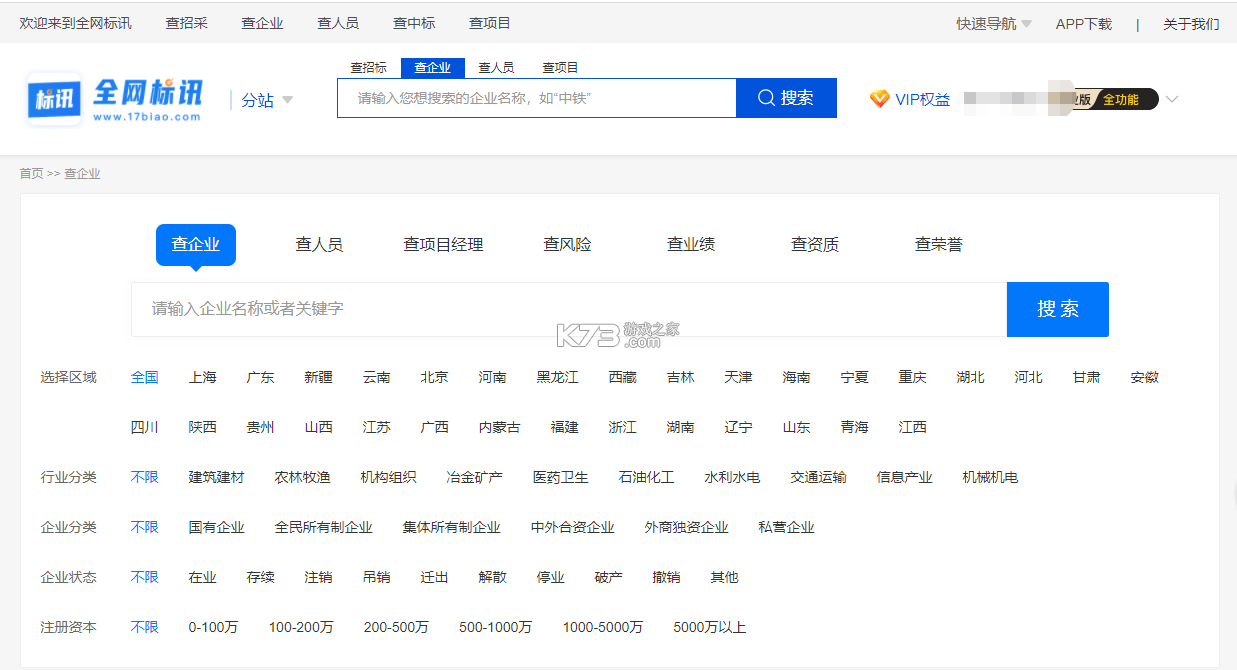Select 不限 for 企业状态

145,577
